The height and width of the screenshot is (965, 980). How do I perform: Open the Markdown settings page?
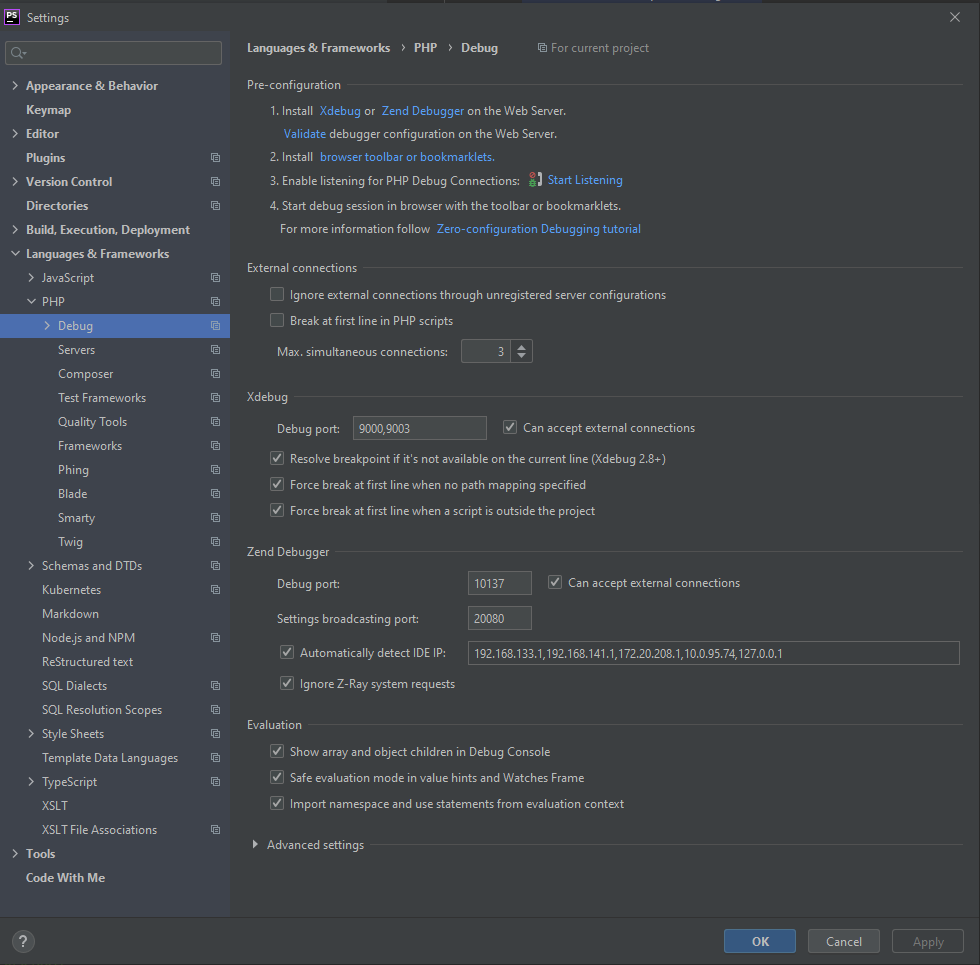(70, 614)
